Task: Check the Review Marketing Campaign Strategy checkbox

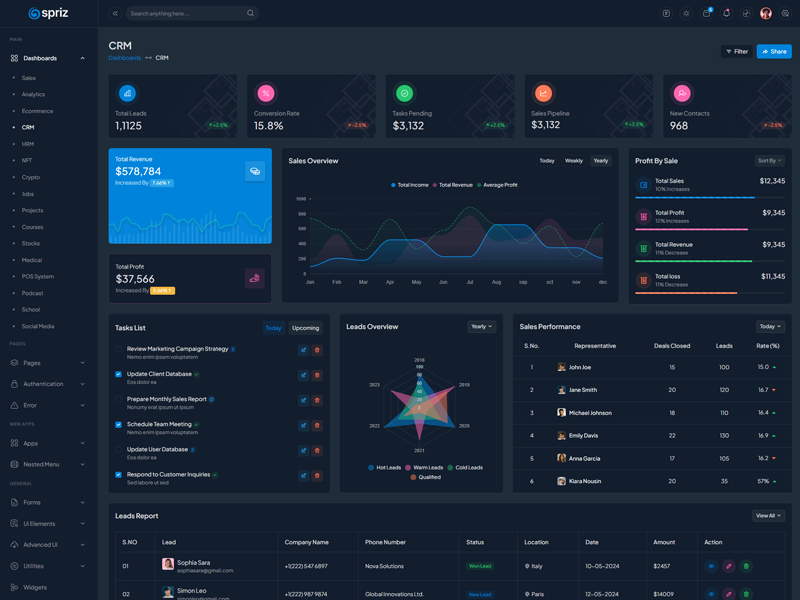Action: pos(119,349)
